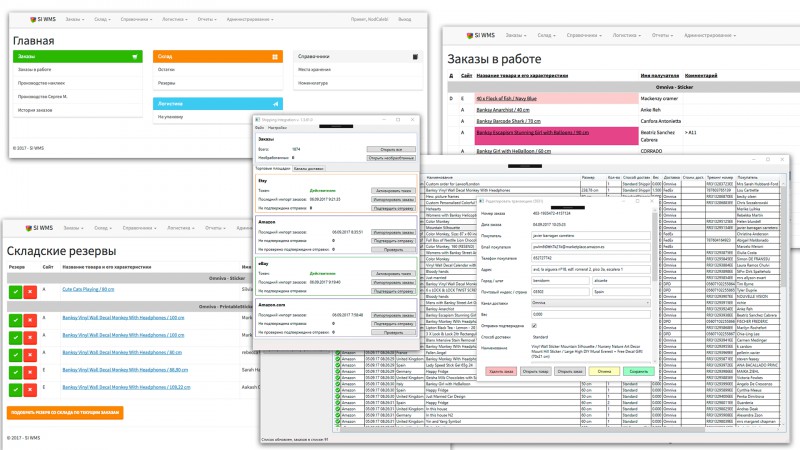Open Места хранения link

pos(314,69)
